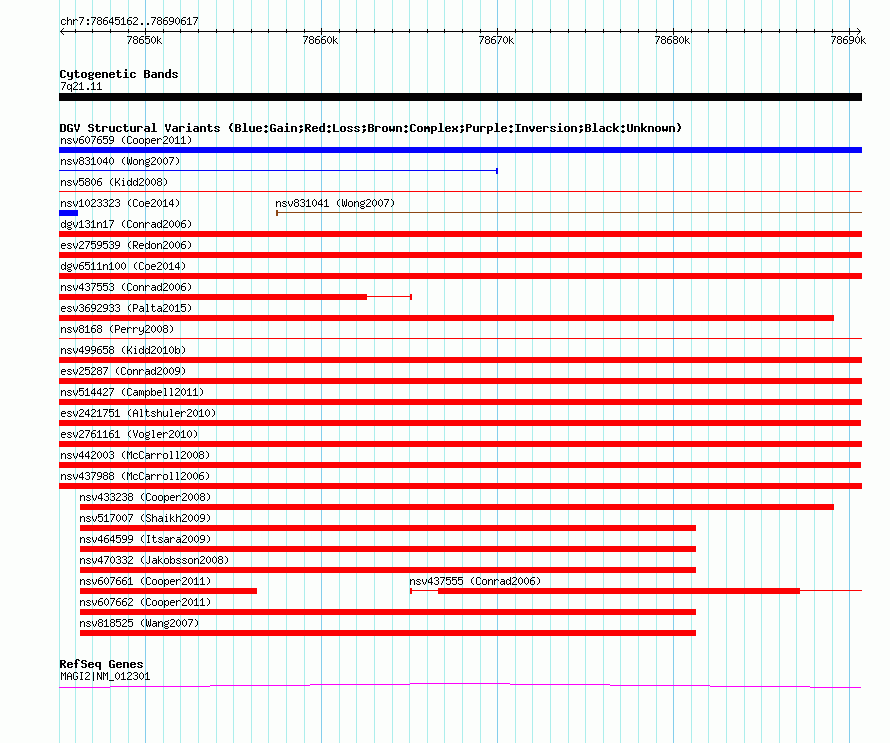Select the red nsv433238 loss bar
This screenshot has width=890, height=743.
pyautogui.click(x=456, y=507)
